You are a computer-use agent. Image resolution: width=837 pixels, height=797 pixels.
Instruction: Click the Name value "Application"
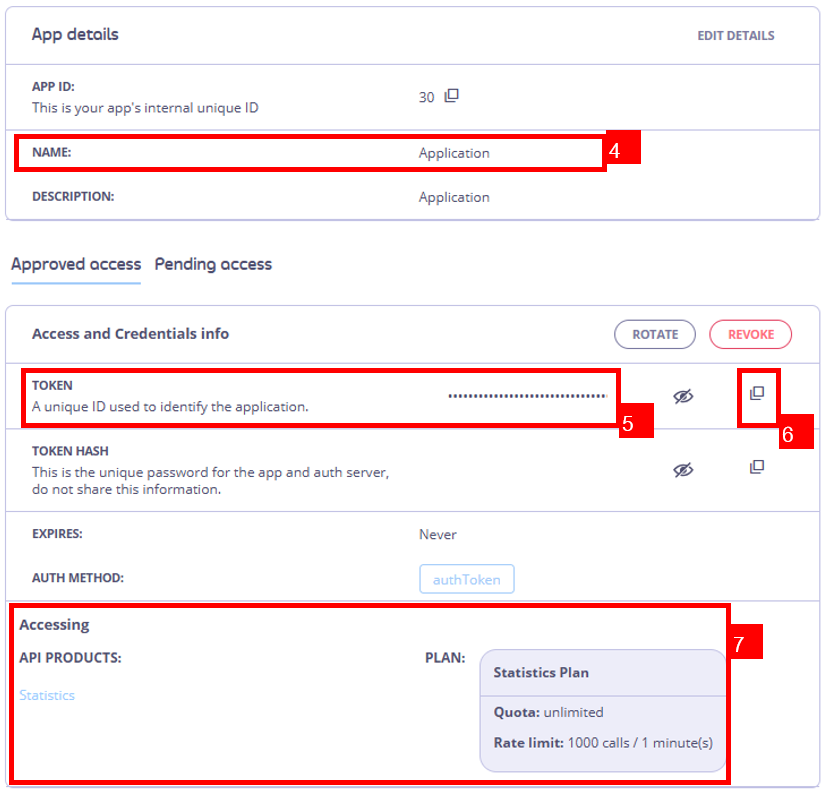[454, 153]
